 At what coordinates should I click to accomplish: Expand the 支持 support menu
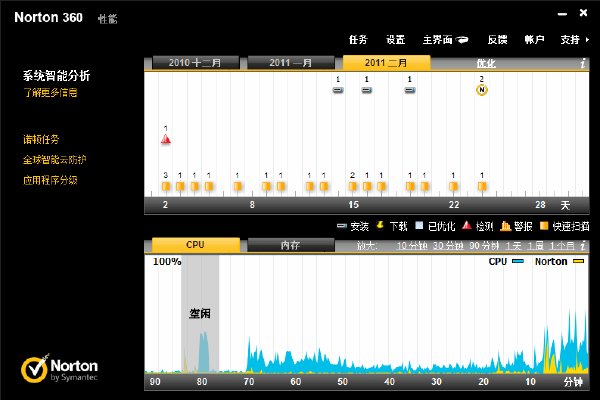(574, 39)
